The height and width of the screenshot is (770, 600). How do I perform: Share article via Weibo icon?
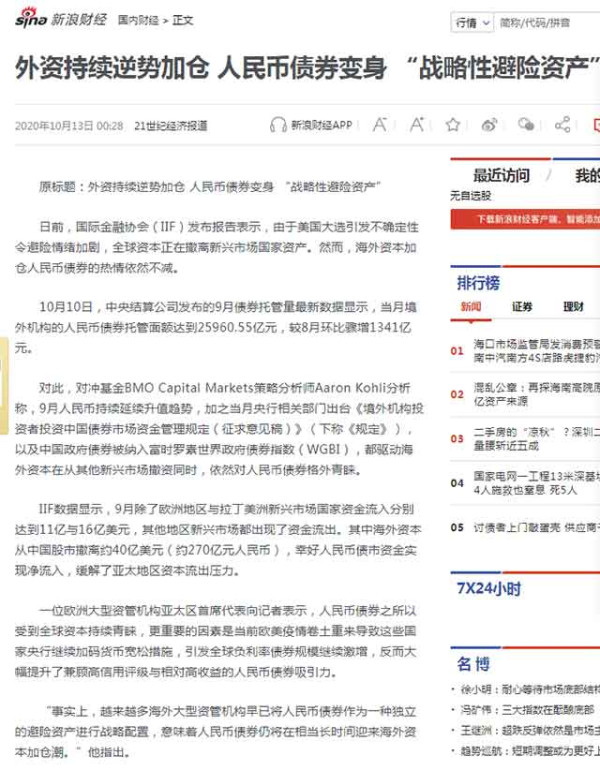point(489,125)
